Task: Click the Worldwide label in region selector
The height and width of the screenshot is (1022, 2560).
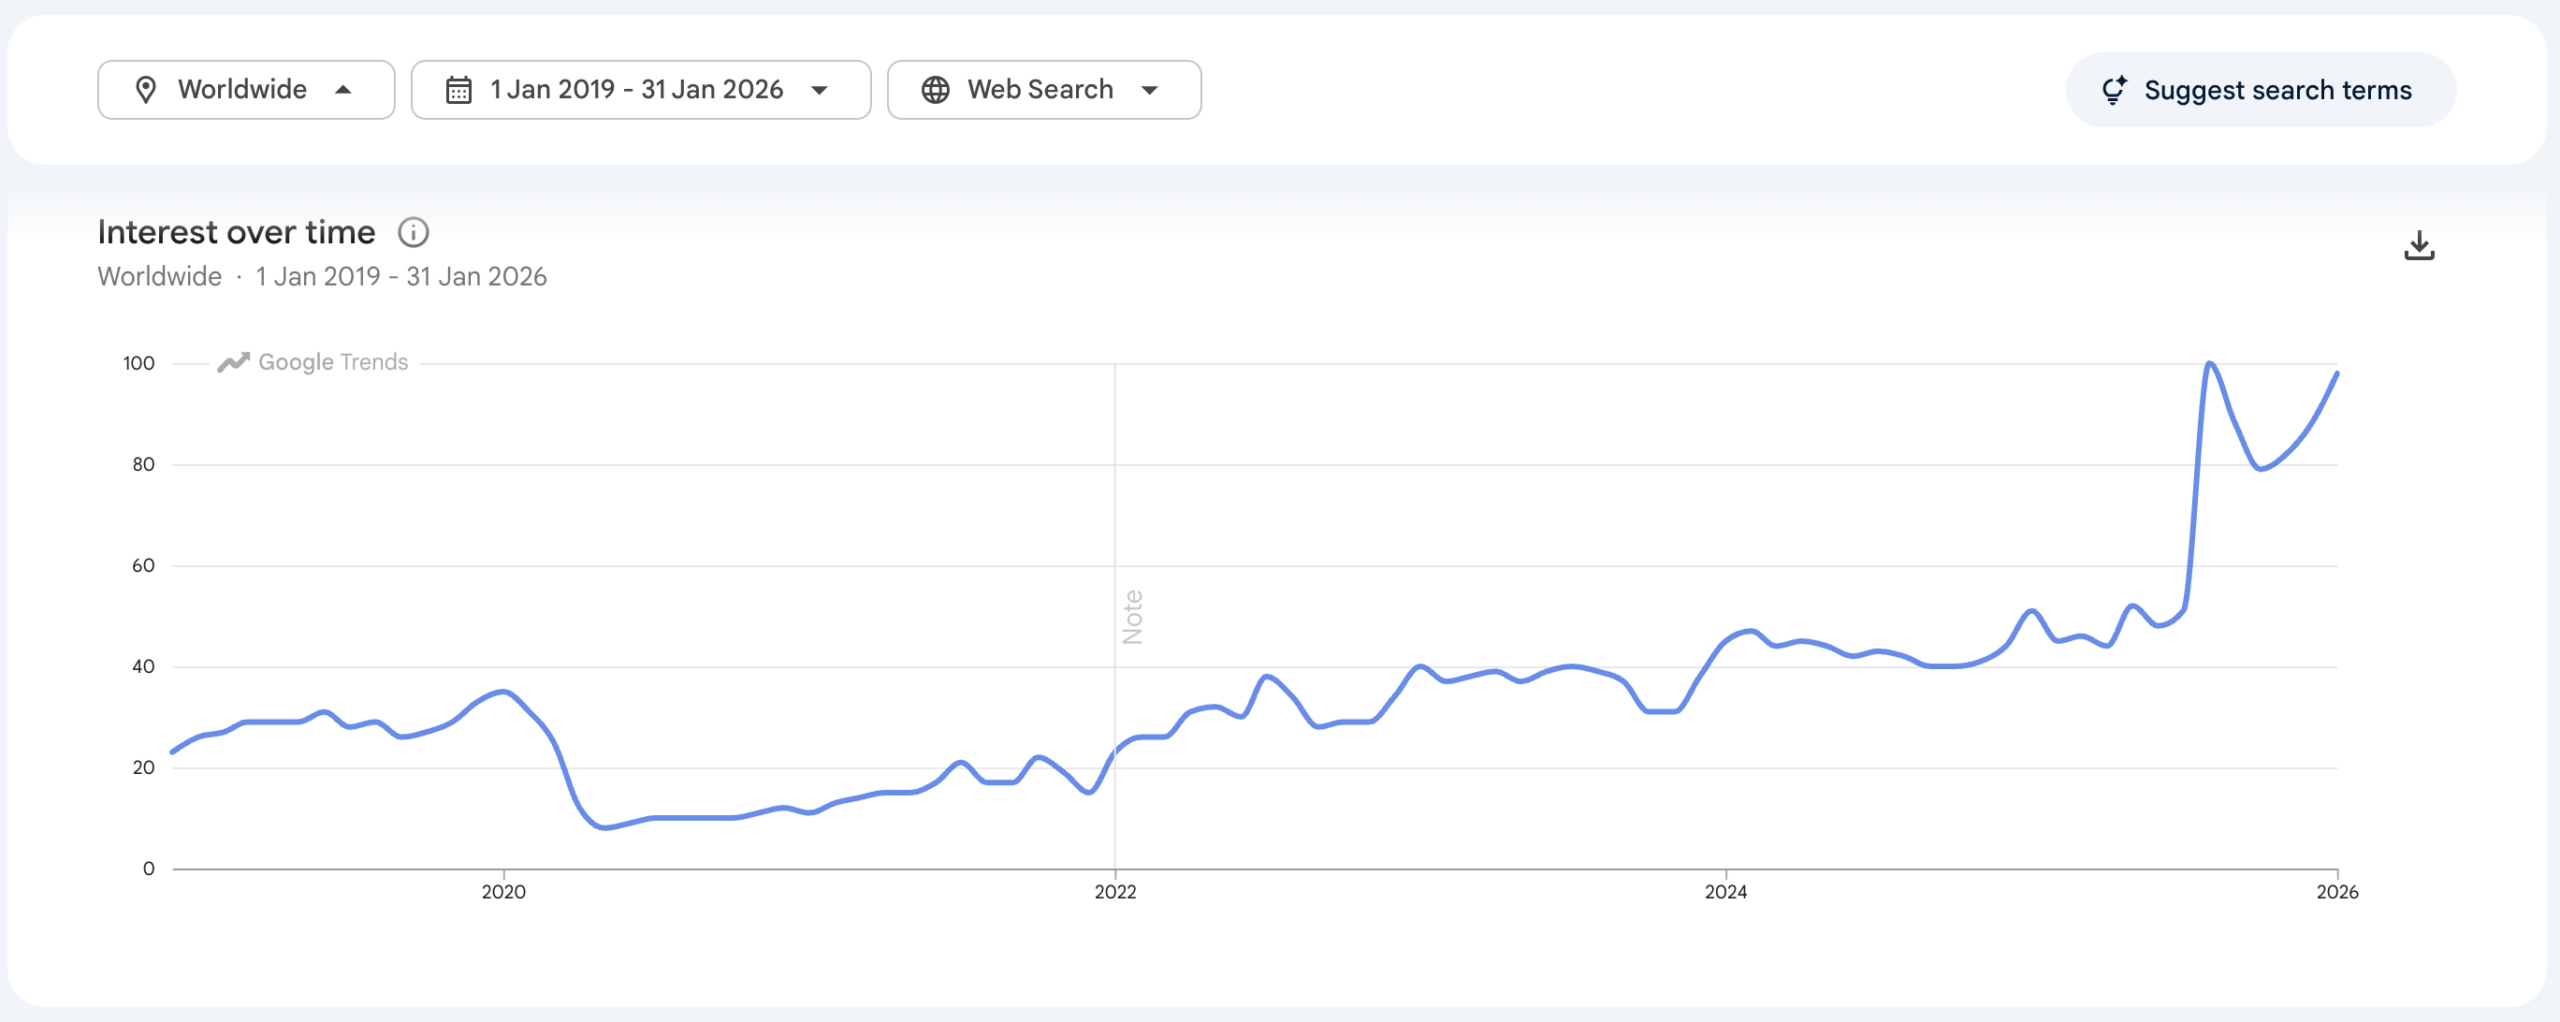Action: tap(242, 90)
